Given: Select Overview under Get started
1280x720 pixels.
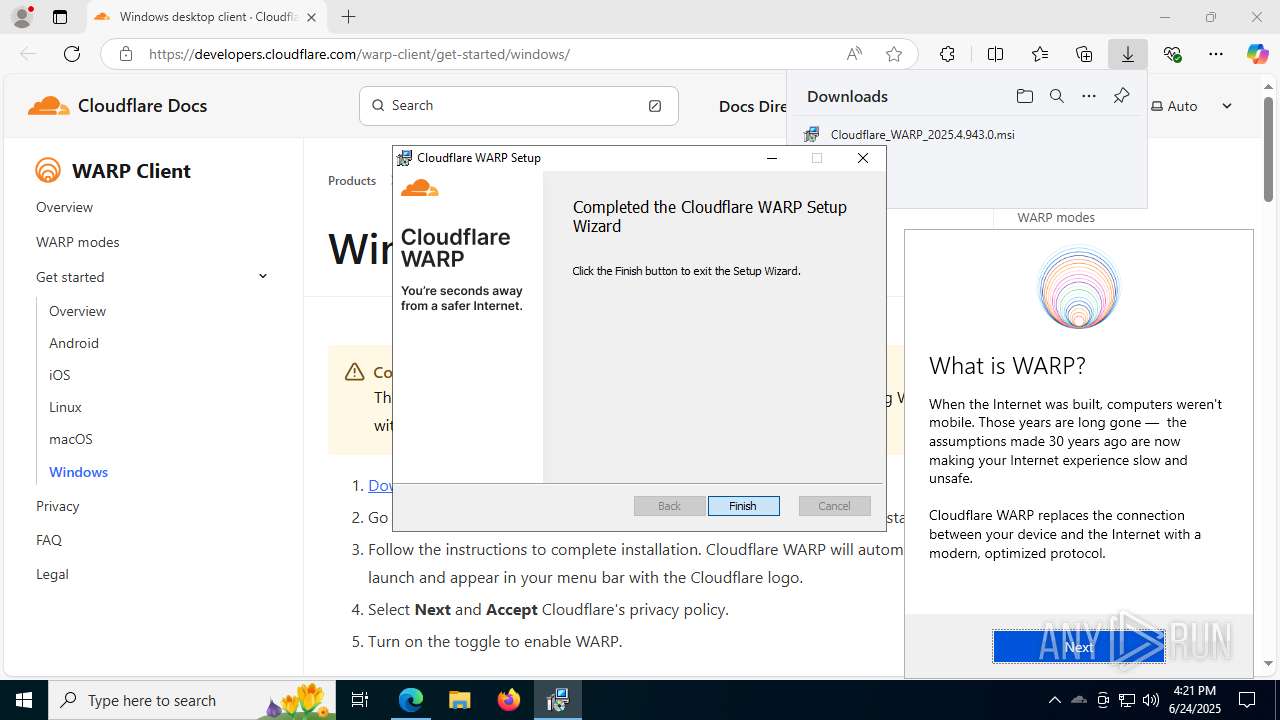Looking at the screenshot, I should (x=77, y=311).
